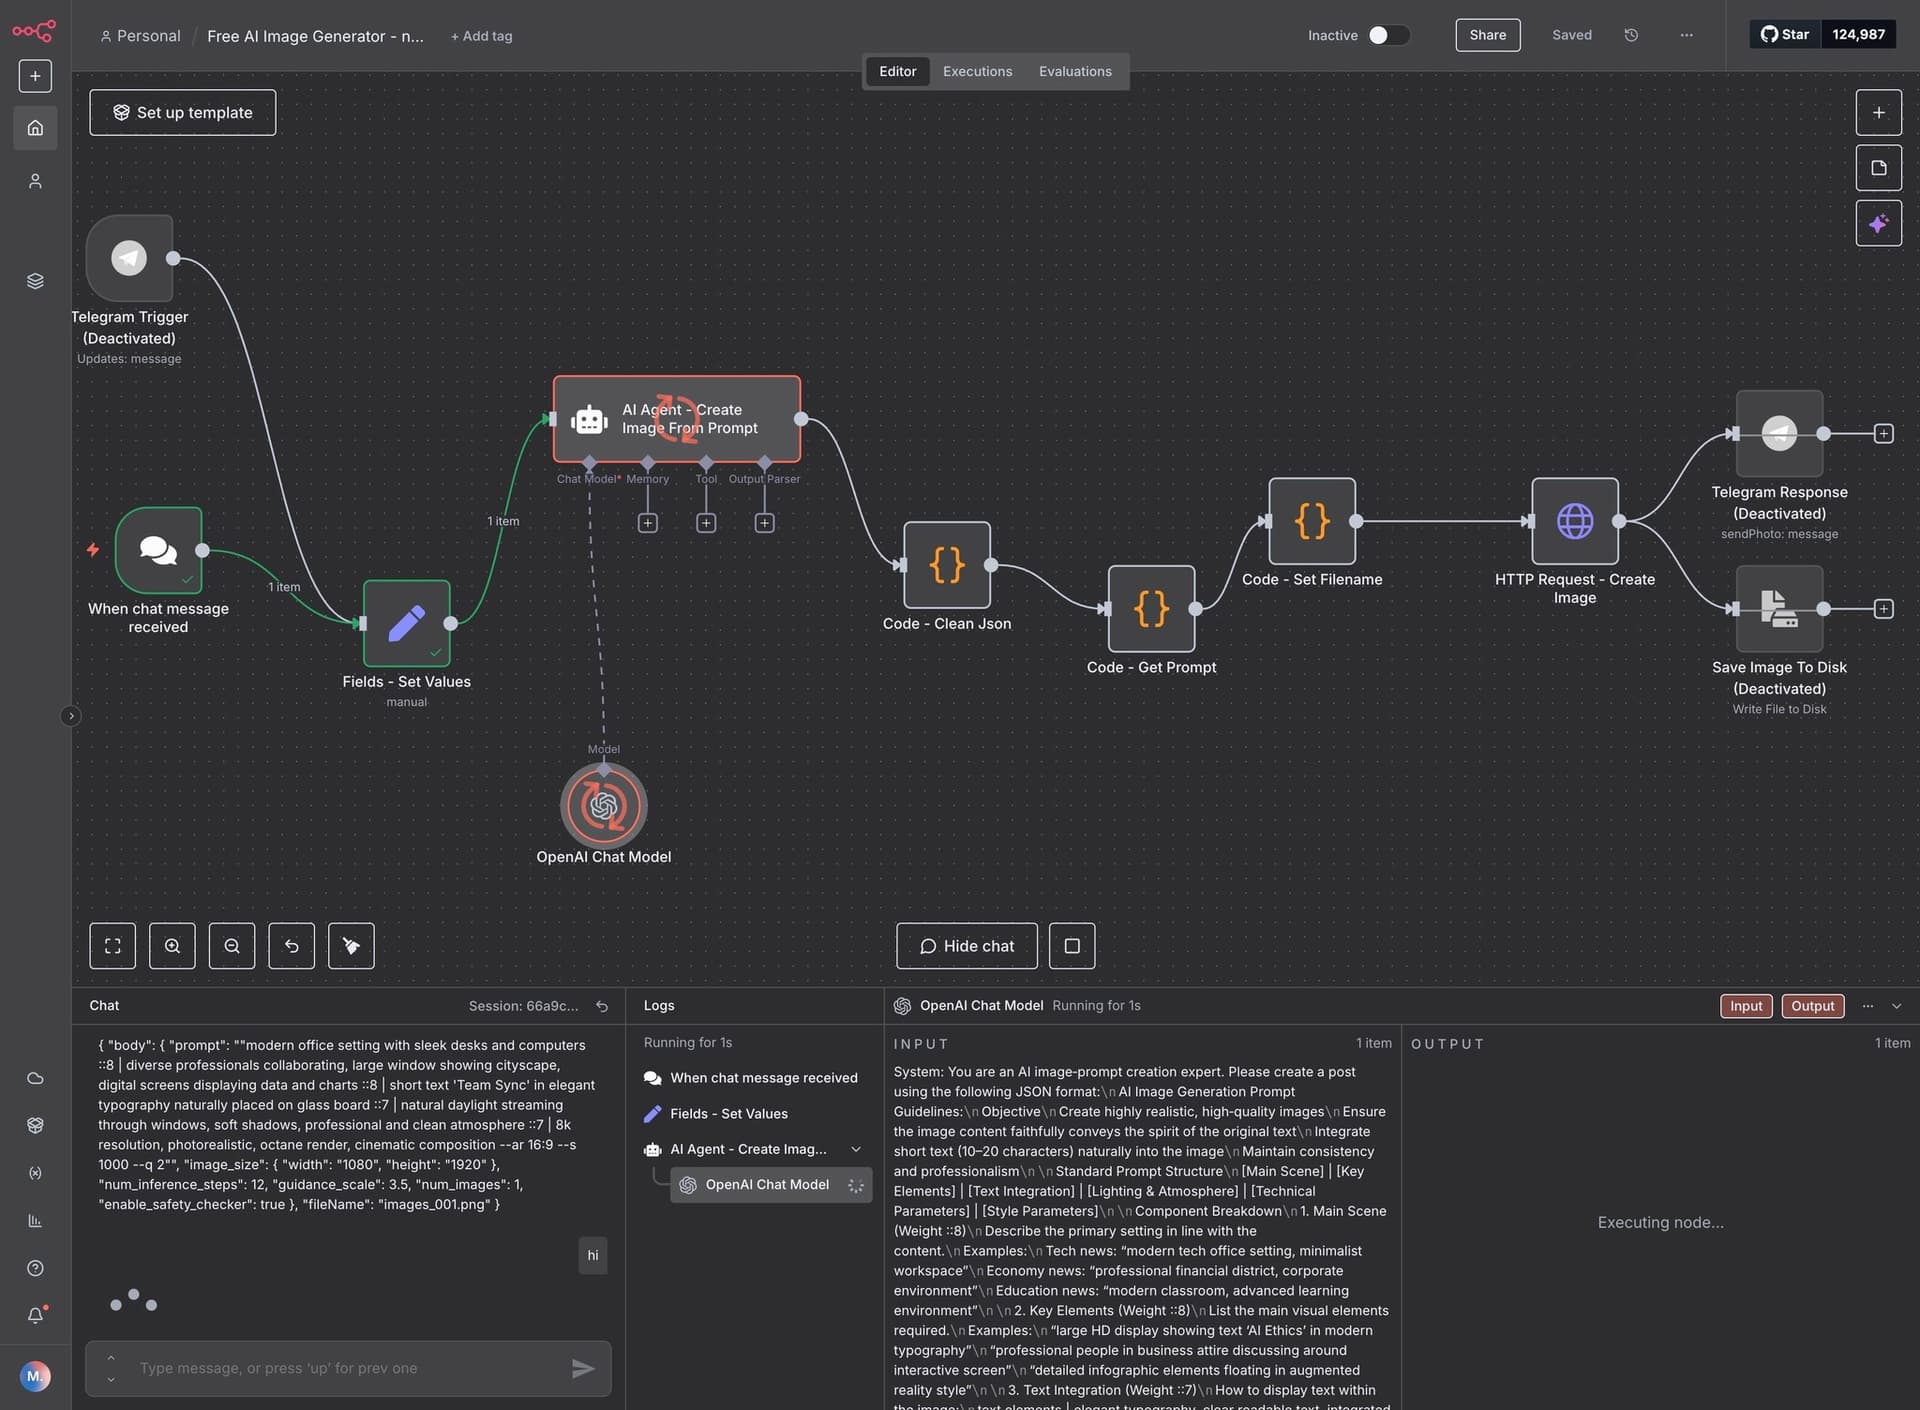Open the notifications bell icon

pyautogui.click(x=35, y=1316)
